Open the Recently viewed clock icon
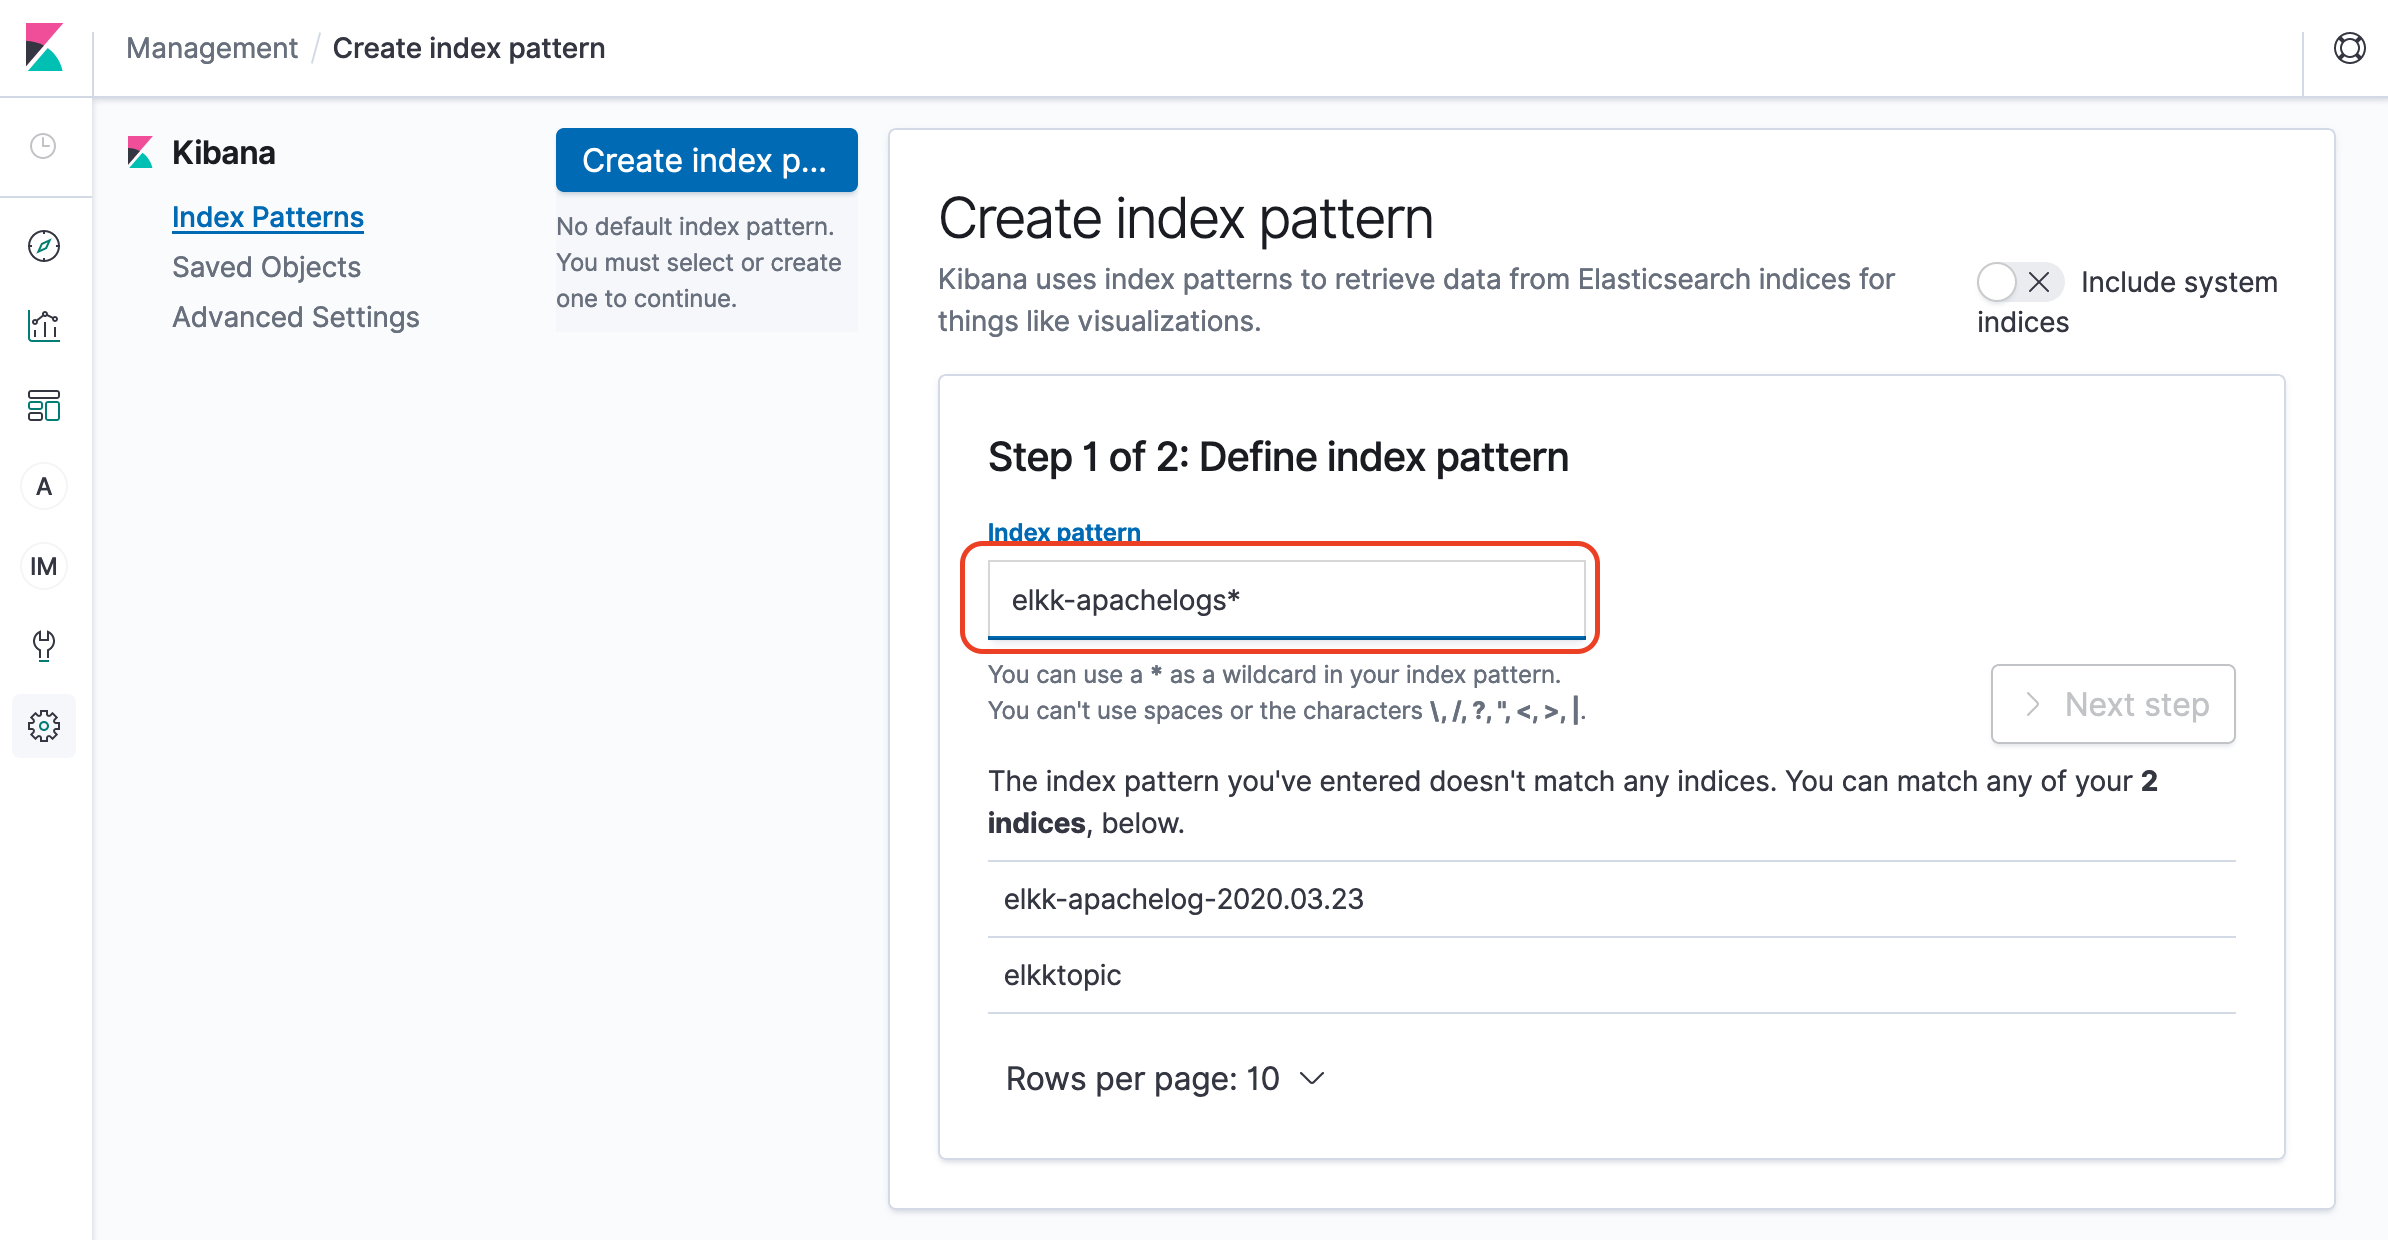Image resolution: width=2388 pixels, height=1240 pixels. 43,146
